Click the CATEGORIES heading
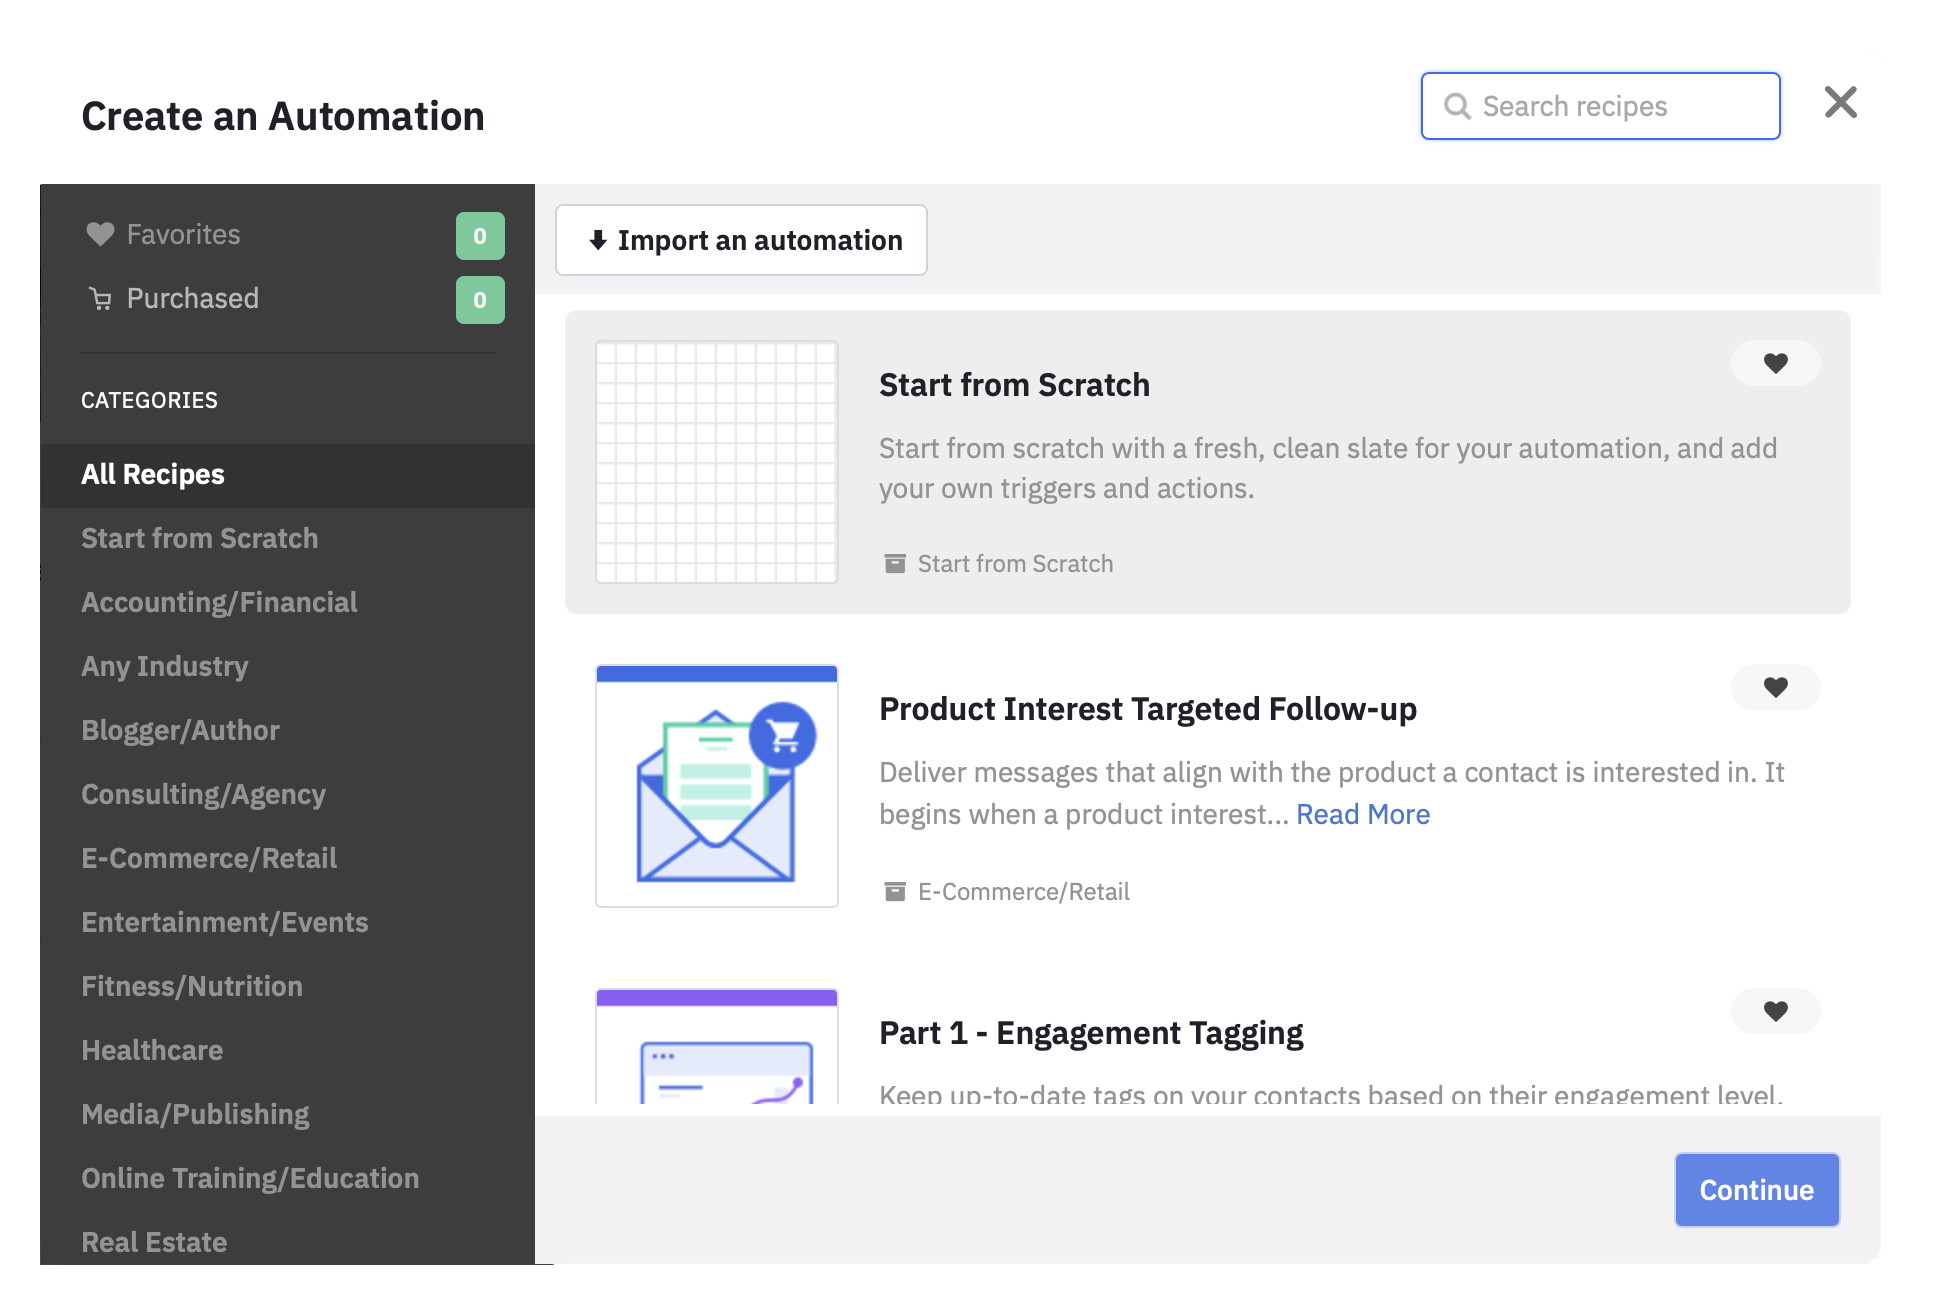This screenshot has width=1936, height=1316. [149, 400]
